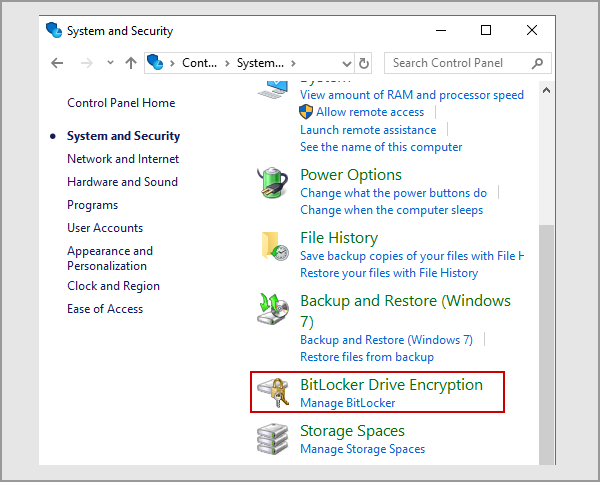Viewport: 600px width, 482px height.
Task: Open BitLocker Drive Encryption
Action: point(391,385)
